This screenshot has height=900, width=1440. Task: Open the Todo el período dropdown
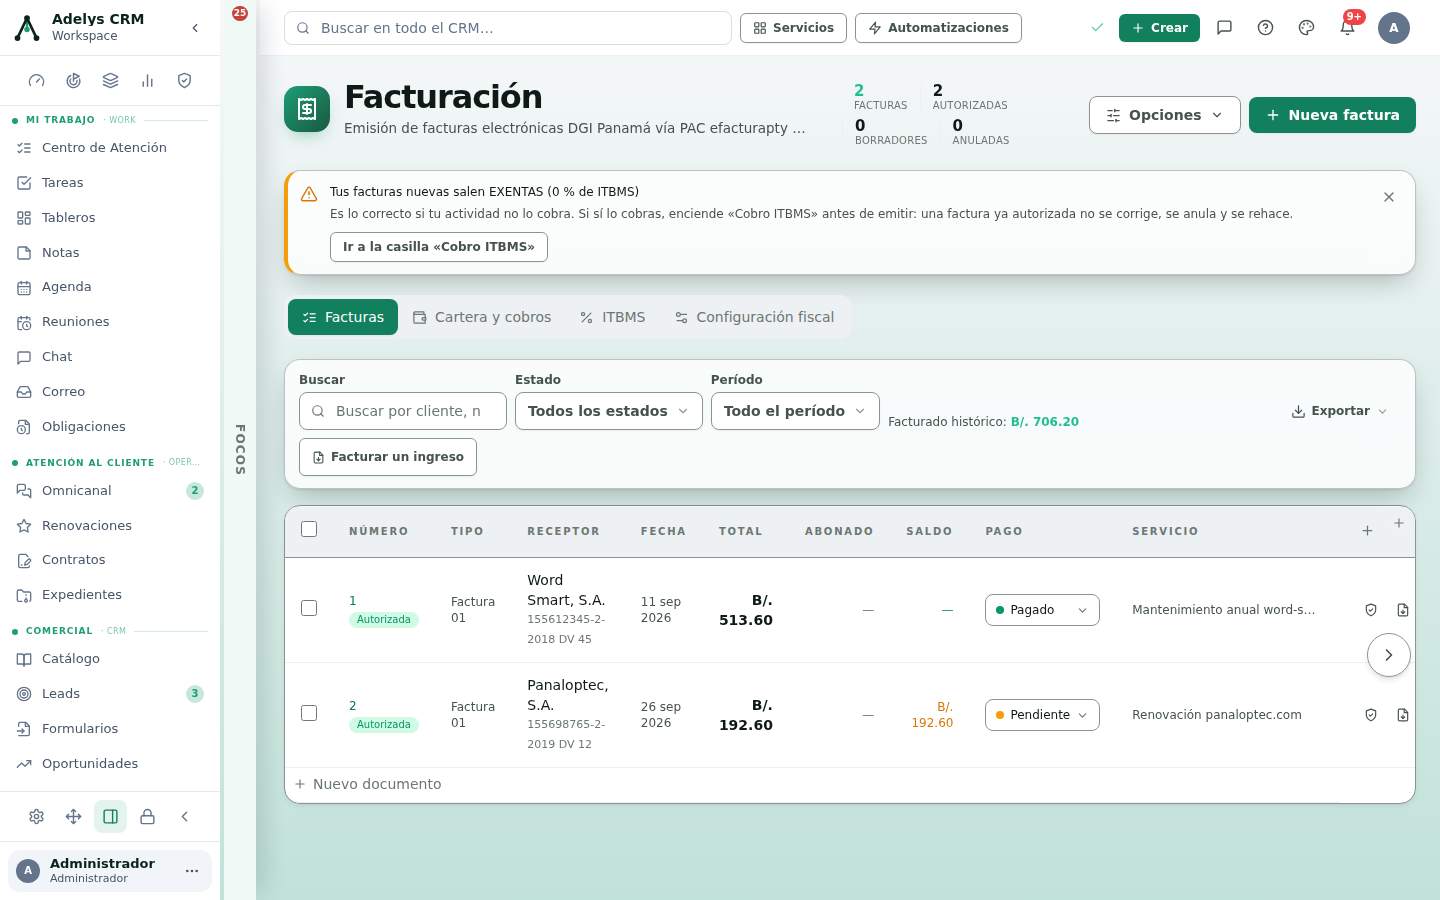click(x=795, y=411)
